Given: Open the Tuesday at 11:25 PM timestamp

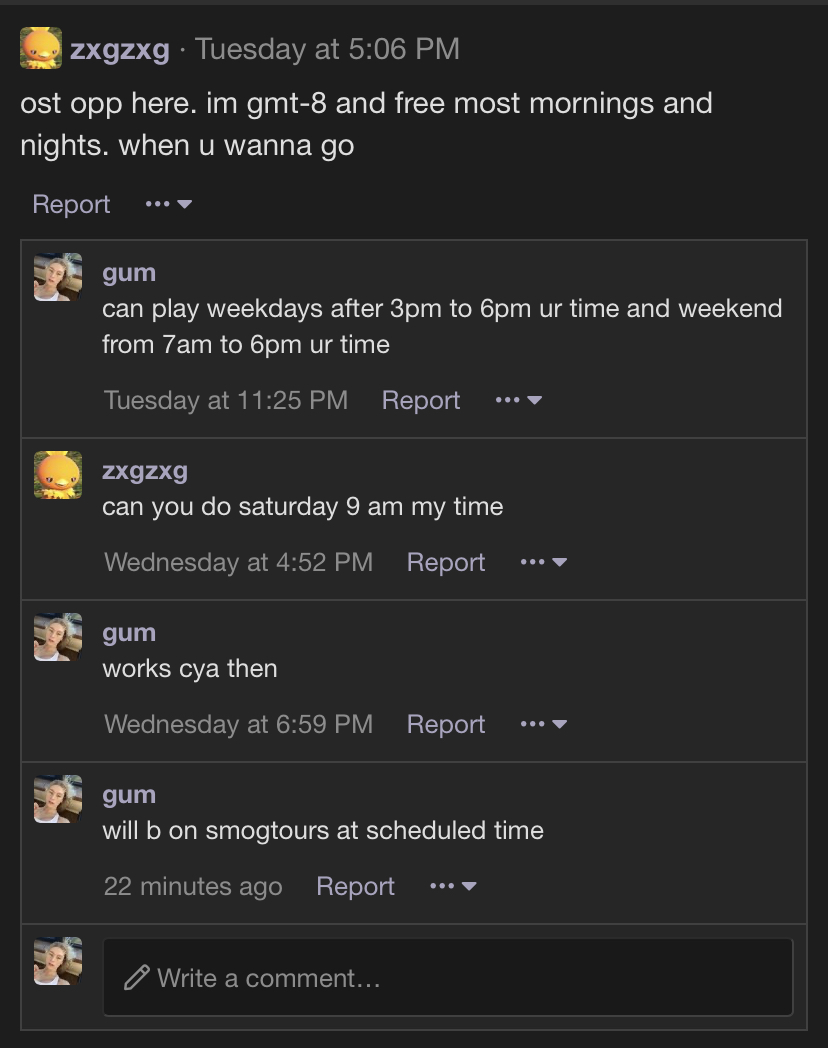Looking at the screenshot, I should point(226,400).
